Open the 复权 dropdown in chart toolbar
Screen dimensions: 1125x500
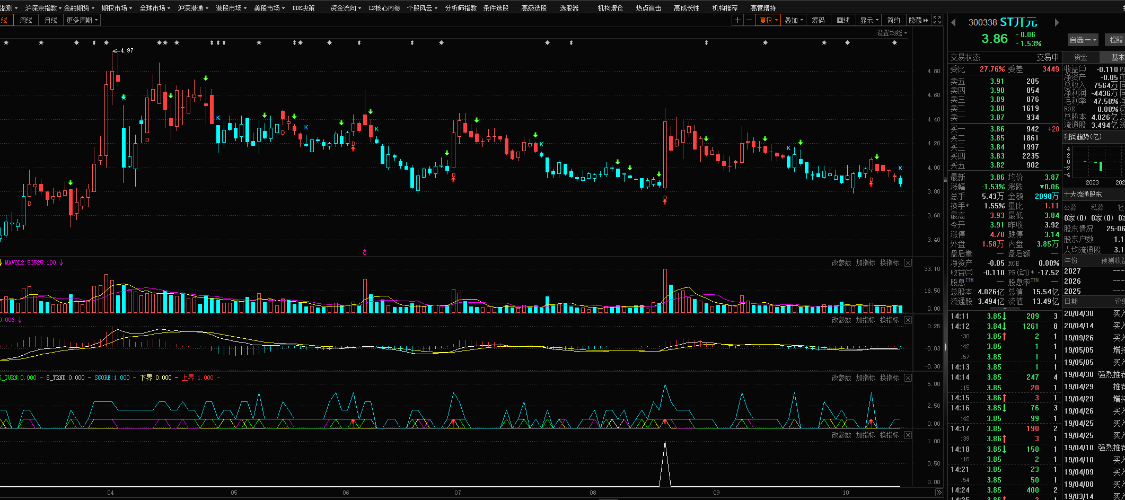click(769, 19)
